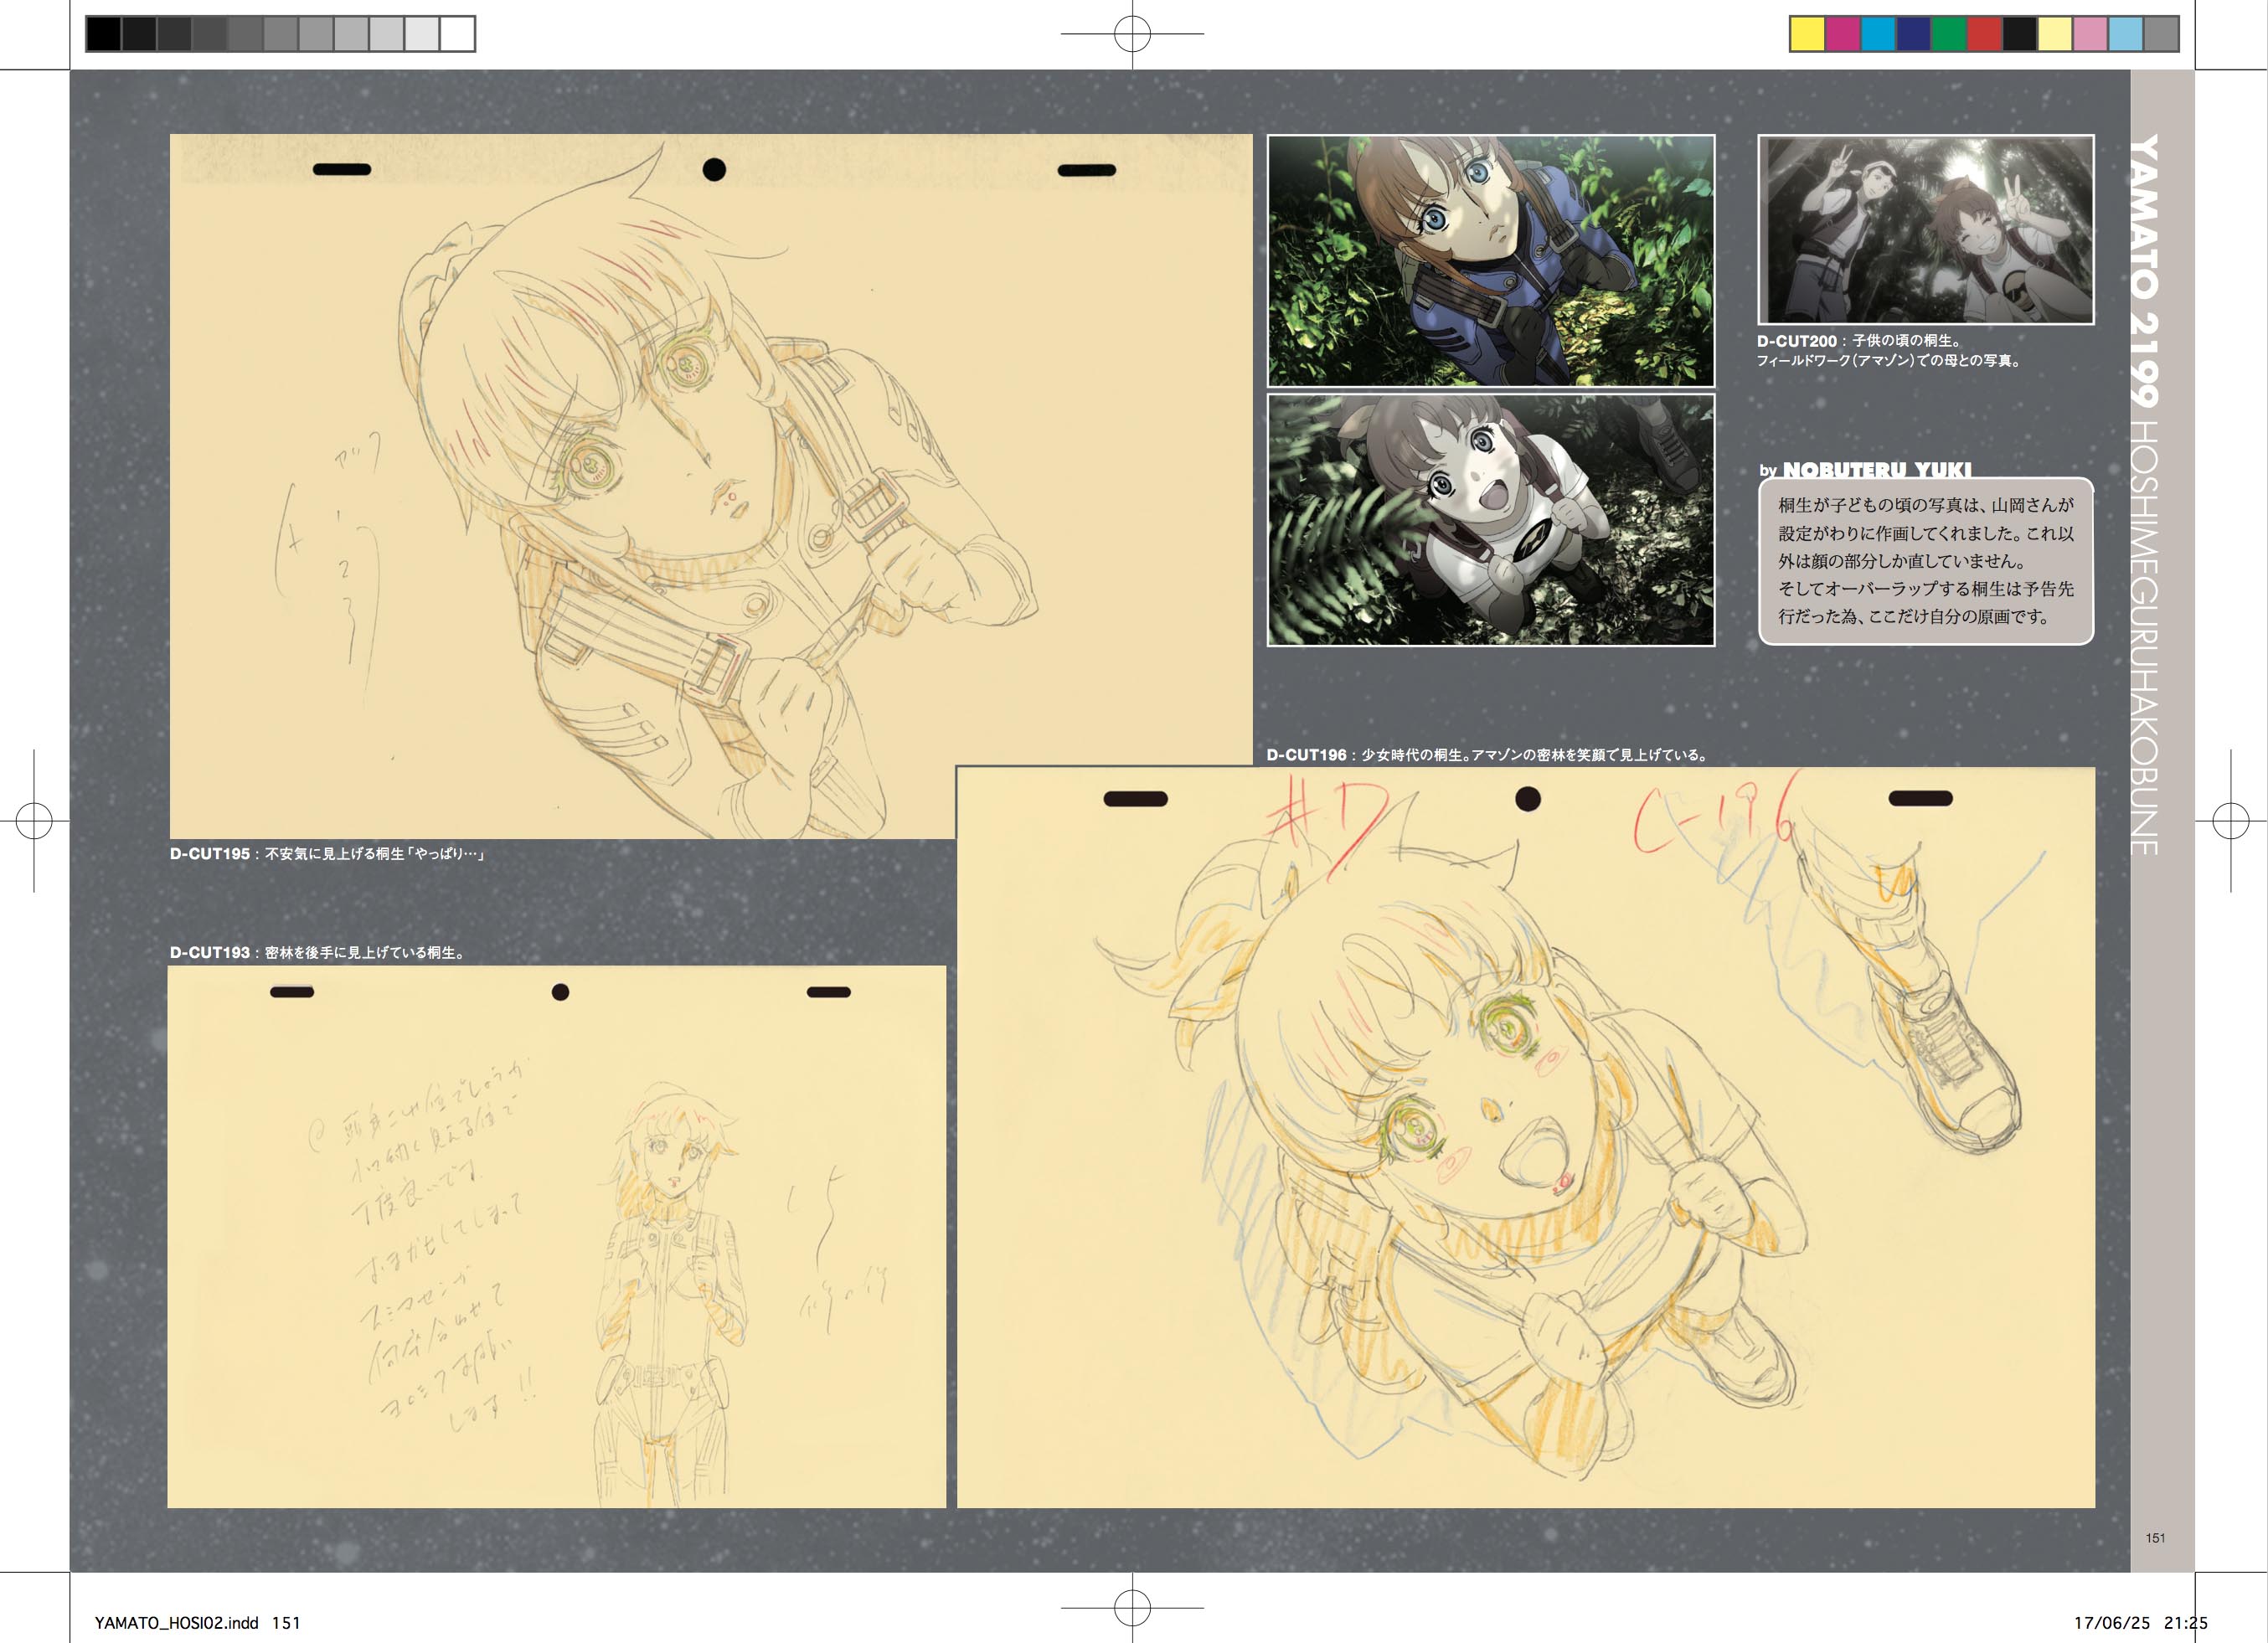This screenshot has width=2268, height=1643.
Task: Select the pink swatch in the color bar
Action: 2090,34
